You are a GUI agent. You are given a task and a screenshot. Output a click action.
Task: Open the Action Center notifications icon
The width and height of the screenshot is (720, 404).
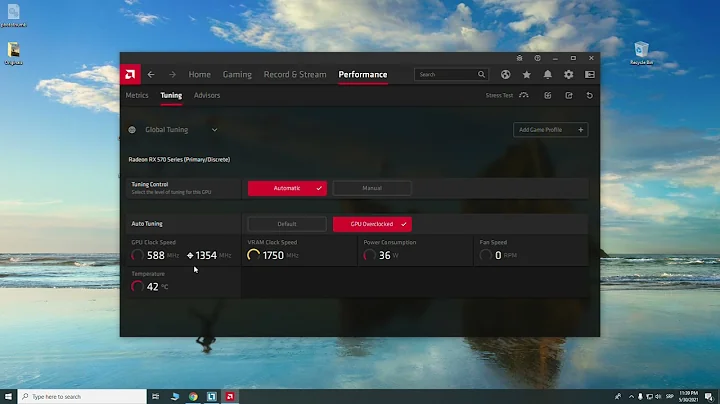pyautogui.click(x=709, y=396)
